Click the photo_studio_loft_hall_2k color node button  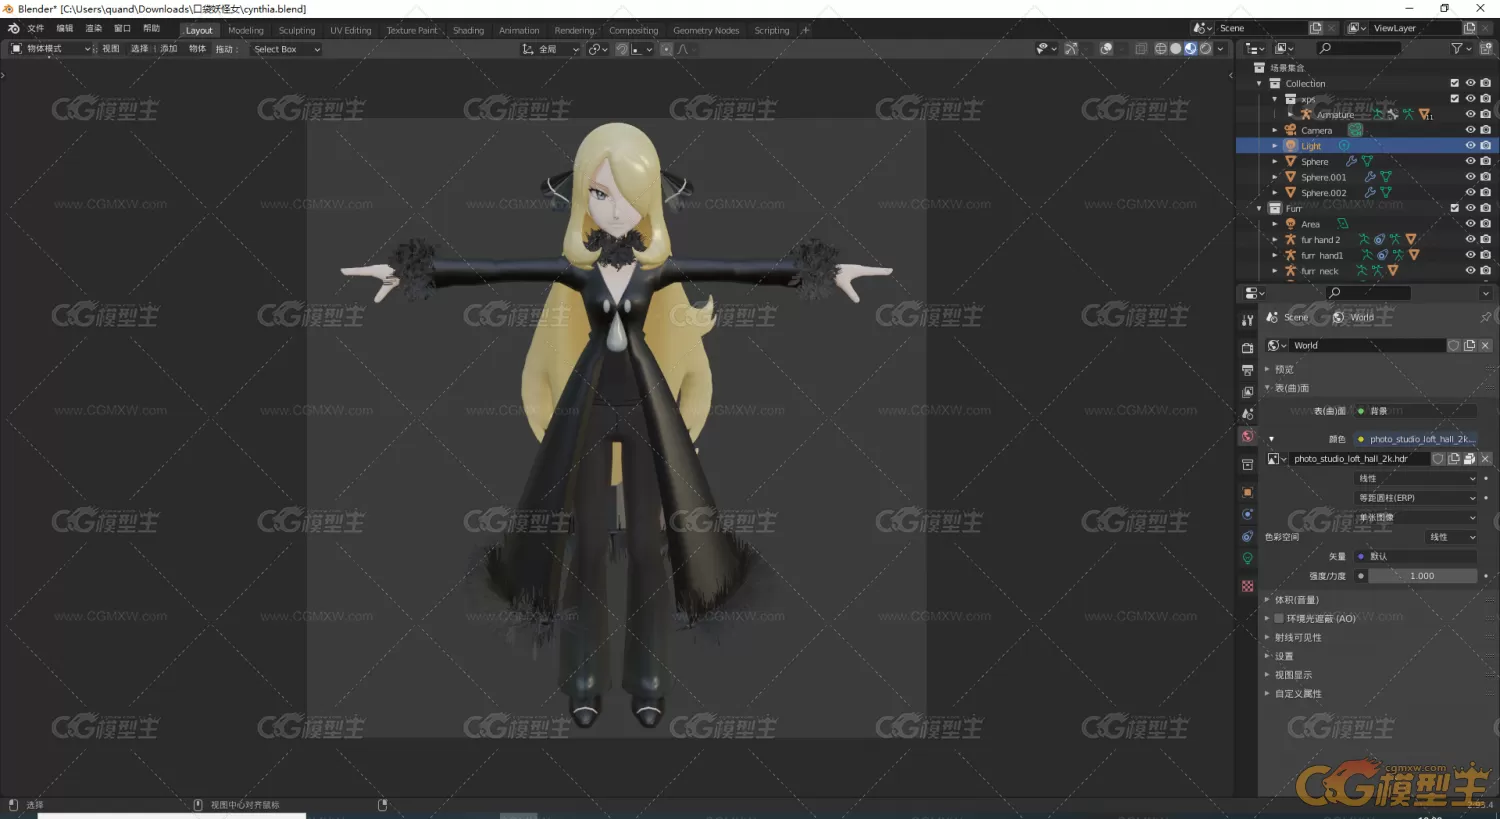click(1416, 439)
